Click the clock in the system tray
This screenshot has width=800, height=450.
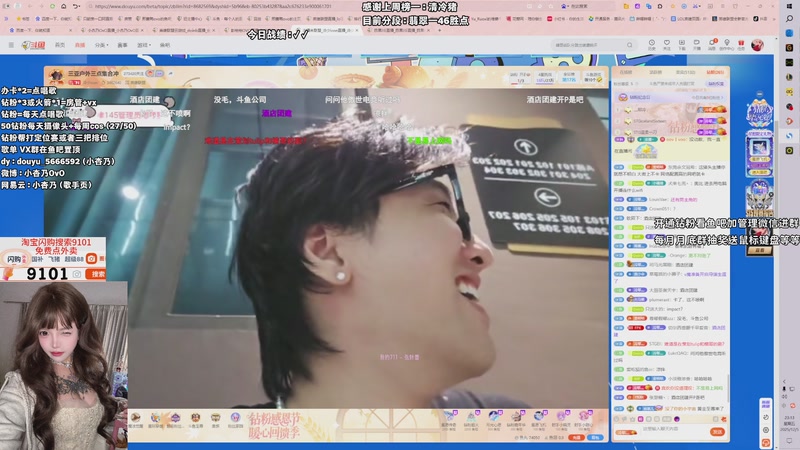[x=789, y=423]
